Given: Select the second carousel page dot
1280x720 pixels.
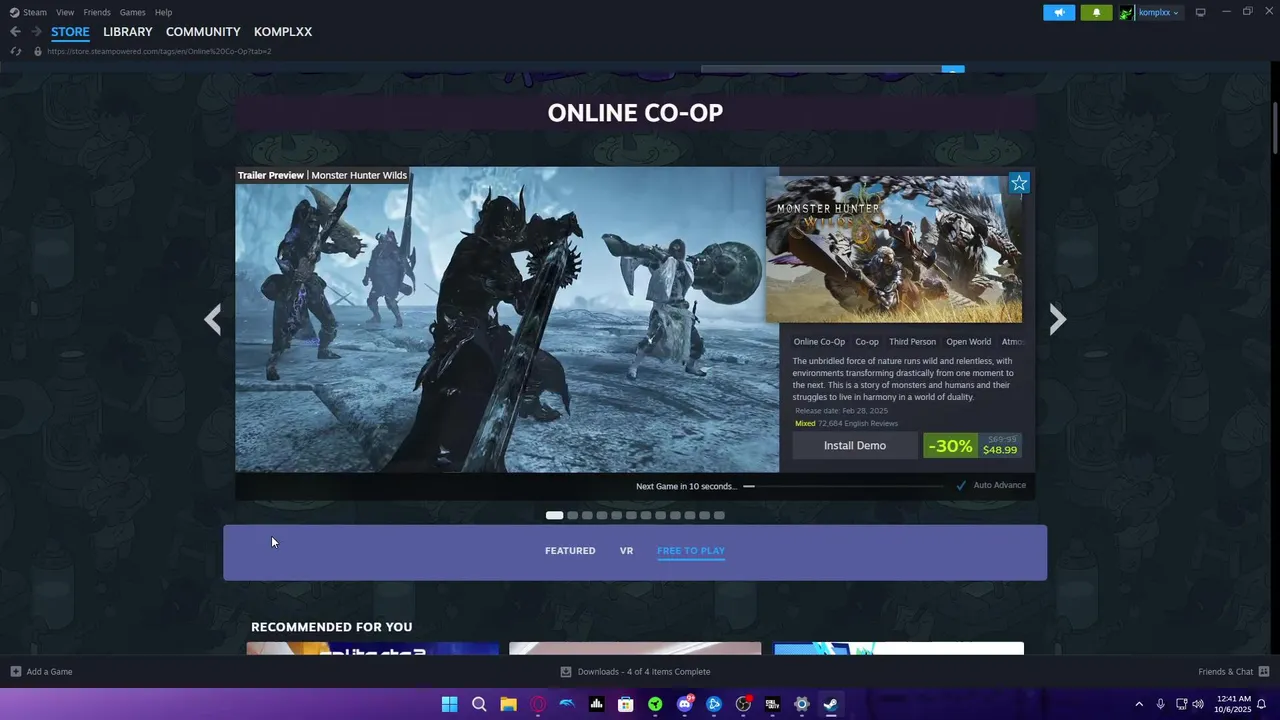Looking at the screenshot, I should (573, 516).
